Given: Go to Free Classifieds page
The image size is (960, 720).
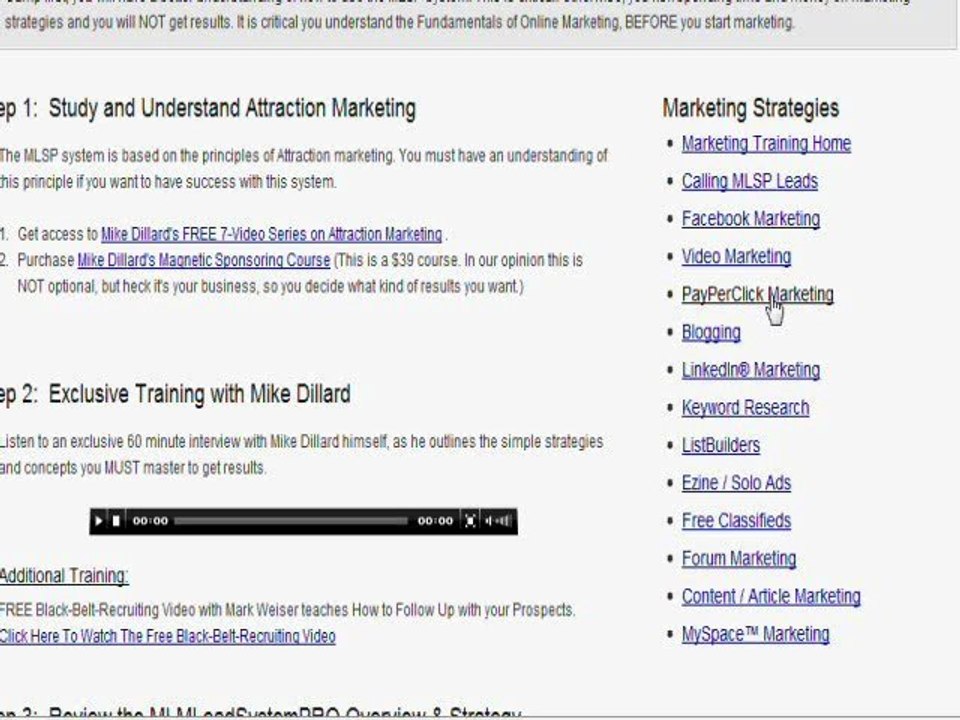Looking at the screenshot, I should [x=736, y=521].
